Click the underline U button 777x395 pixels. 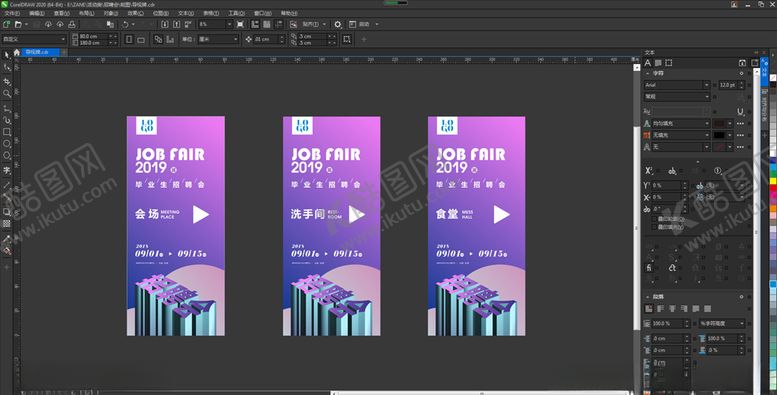(740, 112)
